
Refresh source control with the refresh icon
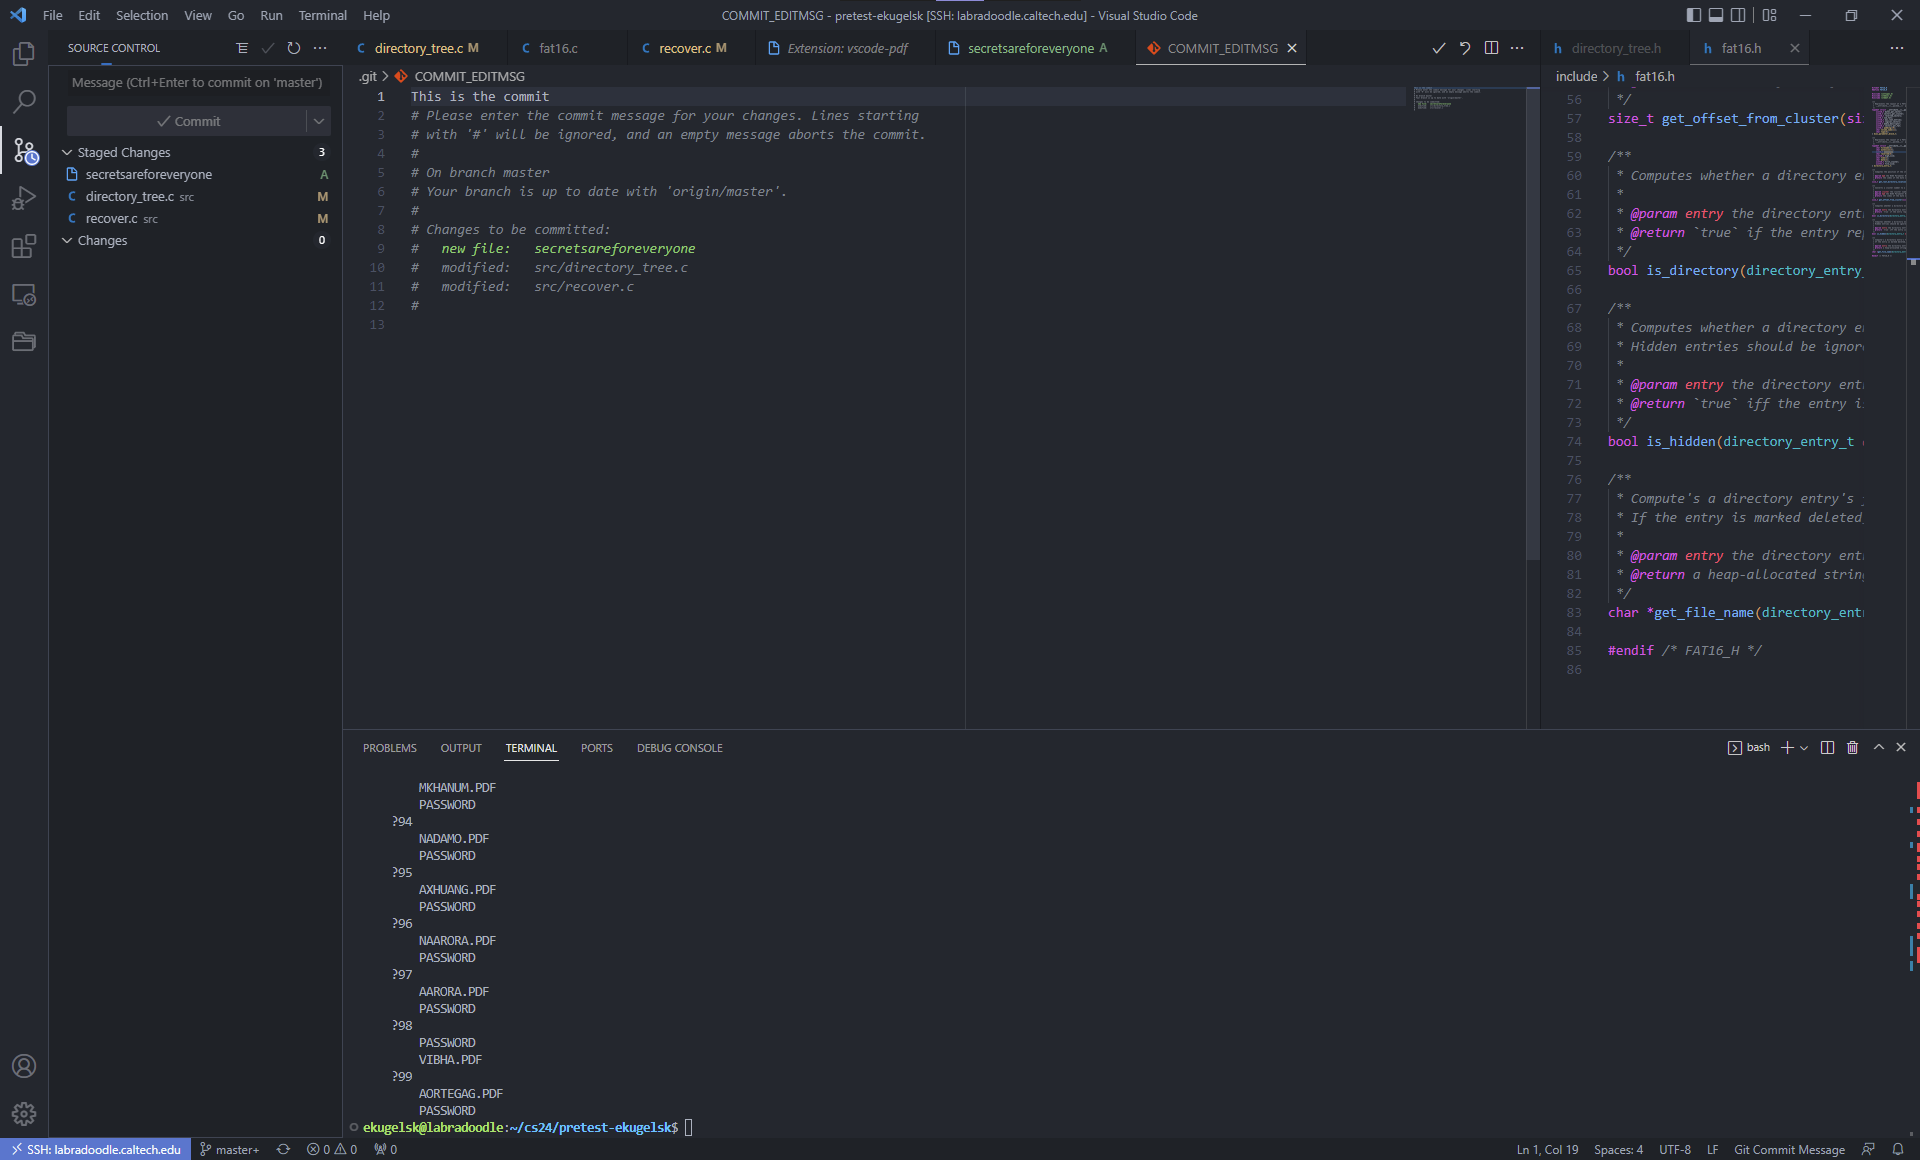(294, 48)
